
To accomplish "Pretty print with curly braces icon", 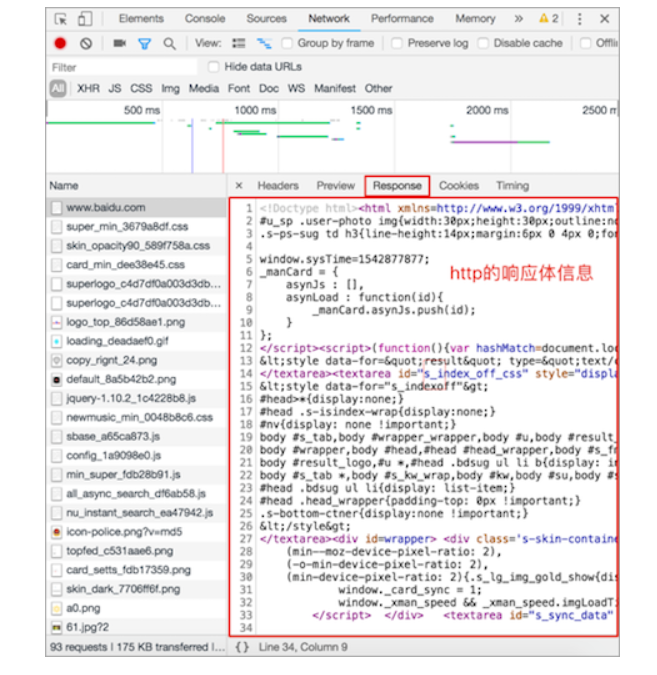I will pyautogui.click(x=242, y=647).
